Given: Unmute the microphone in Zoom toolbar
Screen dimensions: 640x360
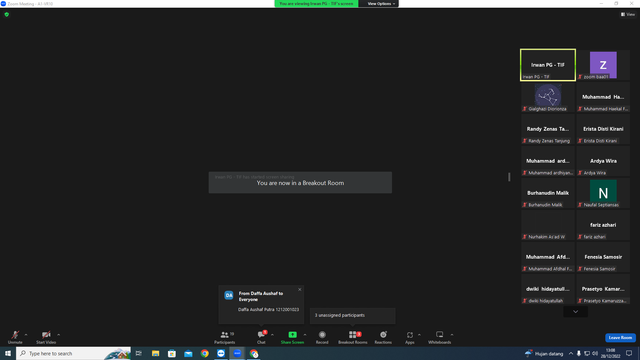Looking at the screenshot, I should tap(15, 337).
